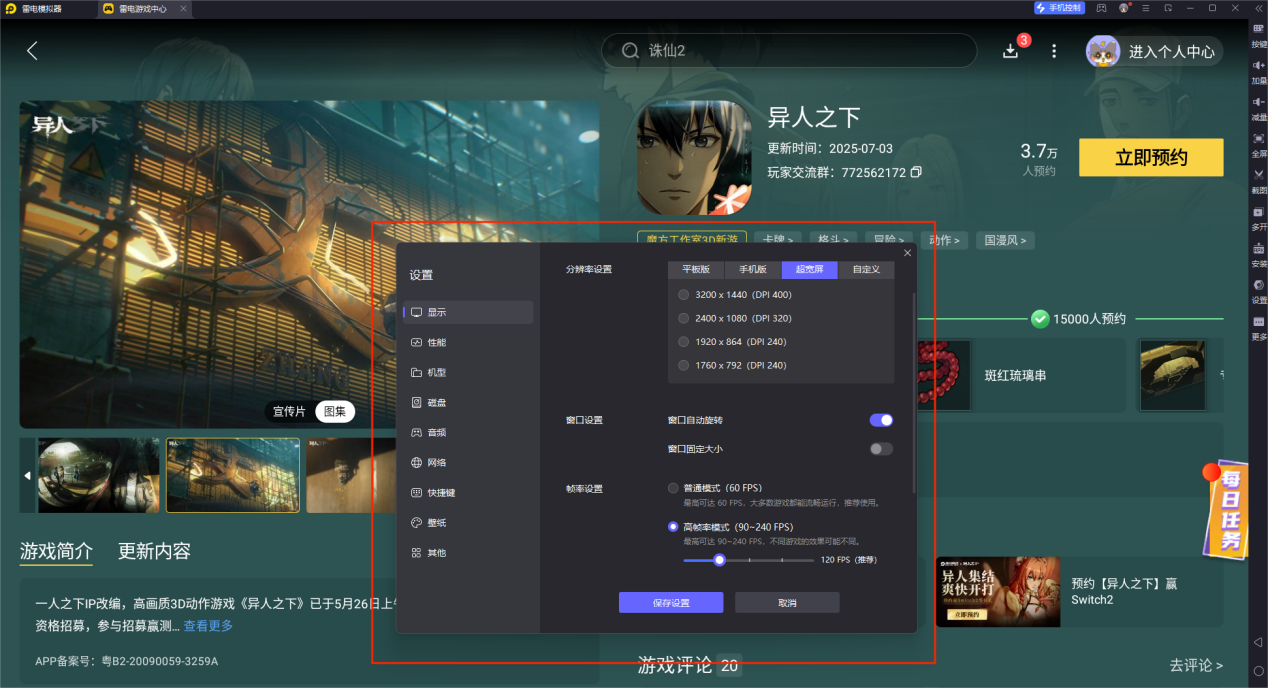Screen dimensions: 1268x688
Task: Click Android back triangle in right sidebar
Action: tap(1258, 641)
